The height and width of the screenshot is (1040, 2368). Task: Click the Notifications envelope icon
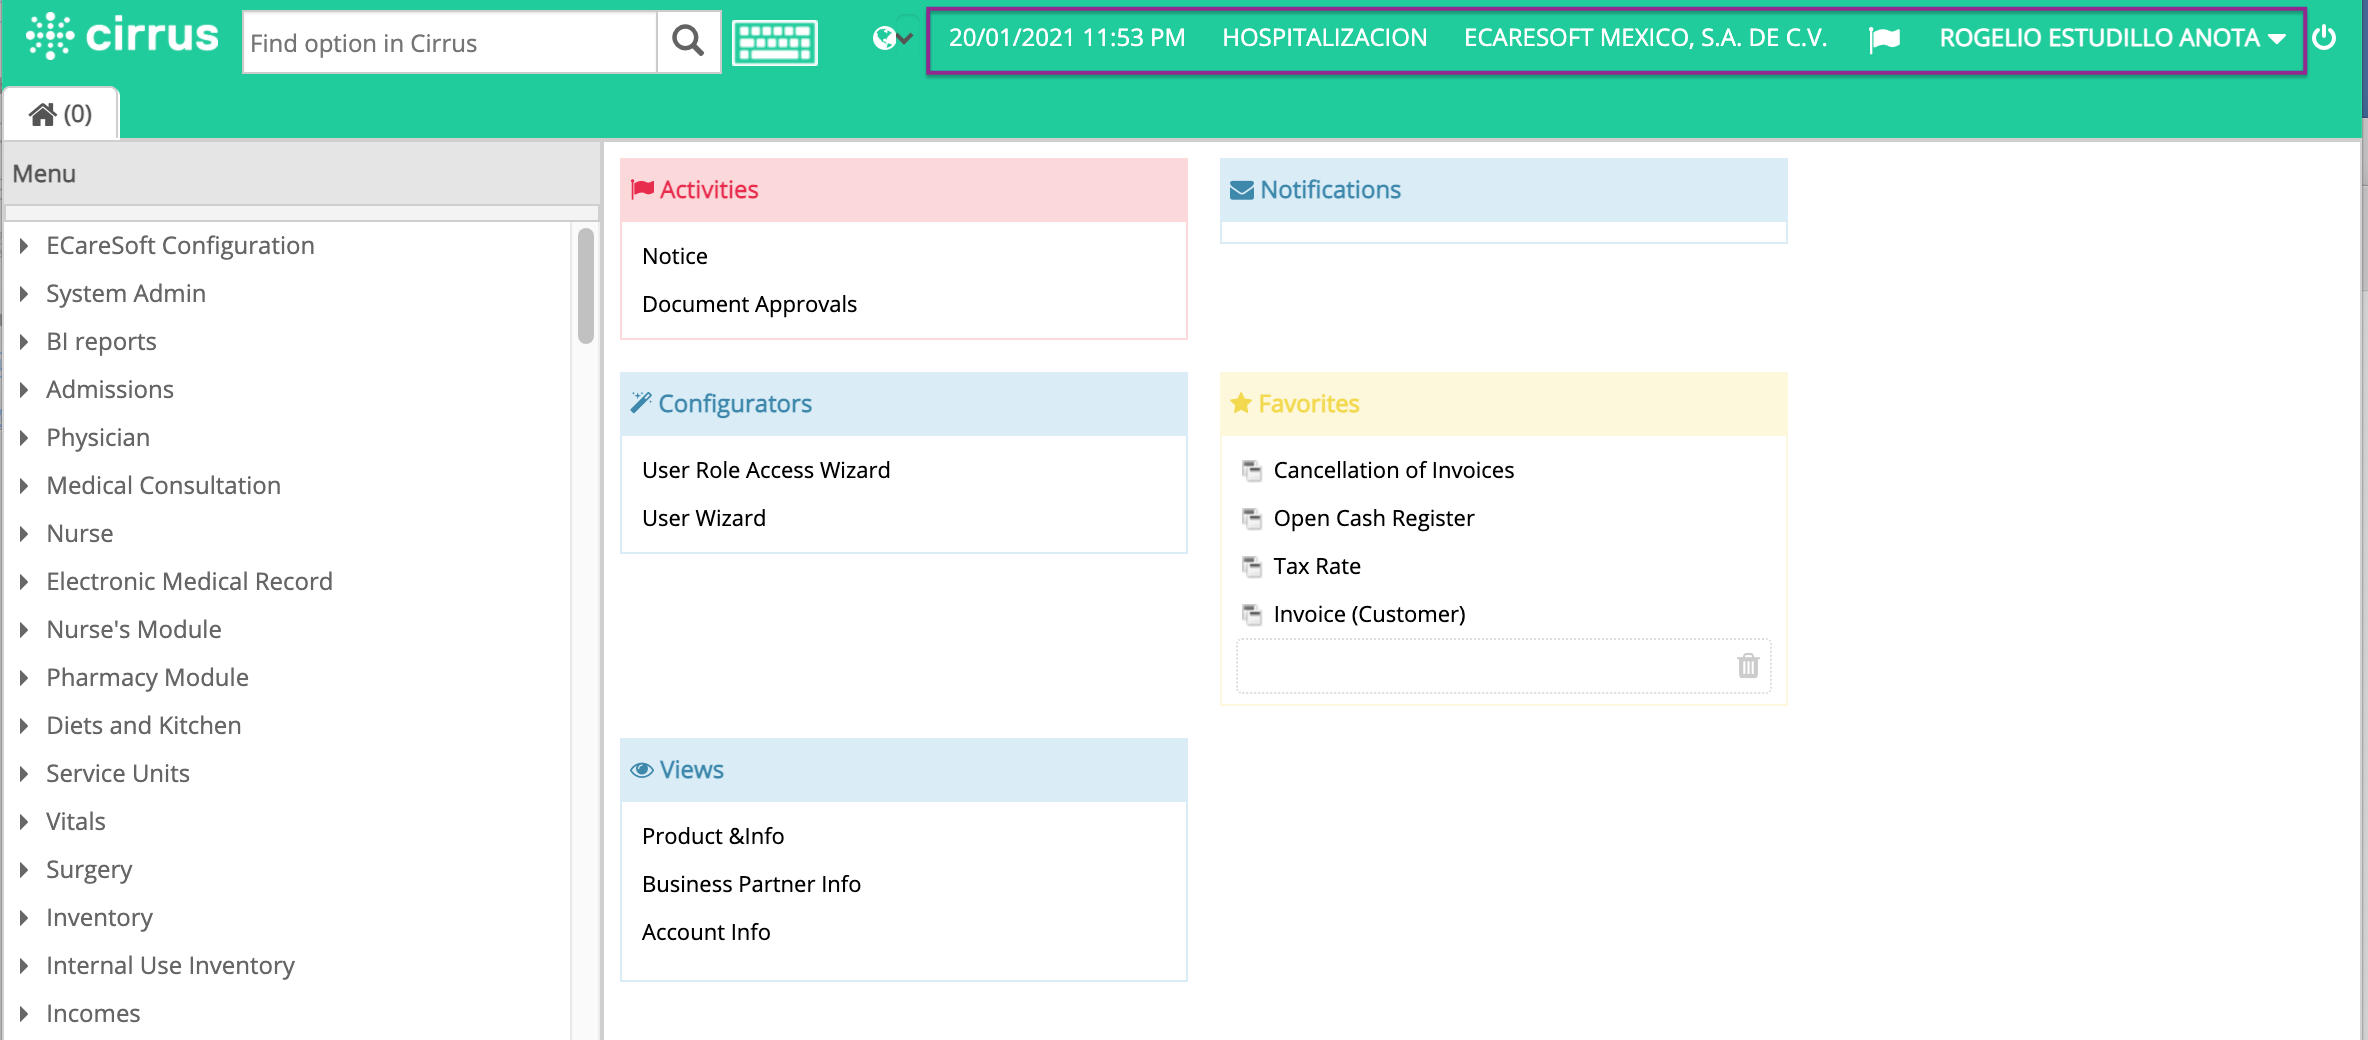[x=1241, y=190]
